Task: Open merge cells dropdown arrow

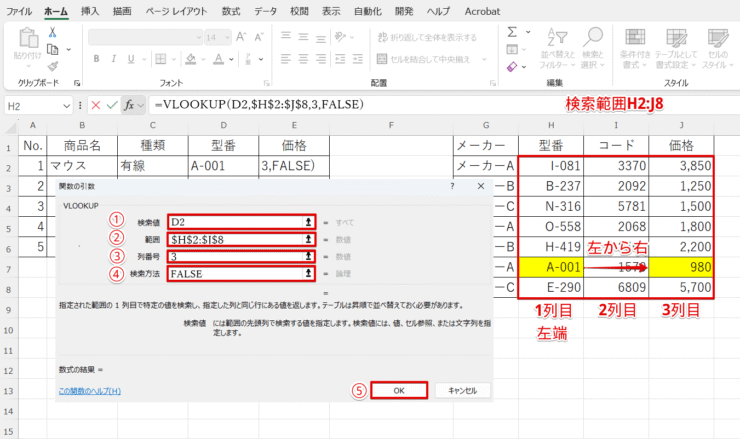Action: point(484,59)
